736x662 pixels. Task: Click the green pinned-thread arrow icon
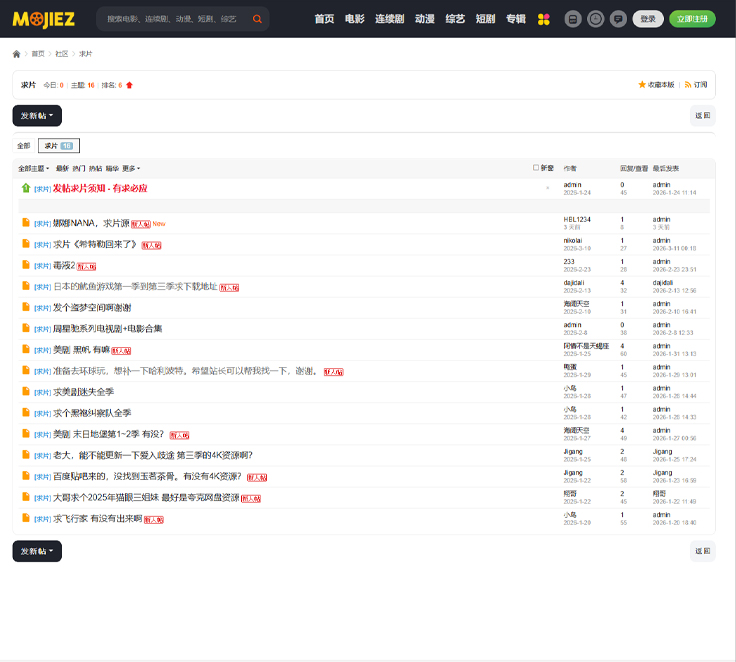26,187
